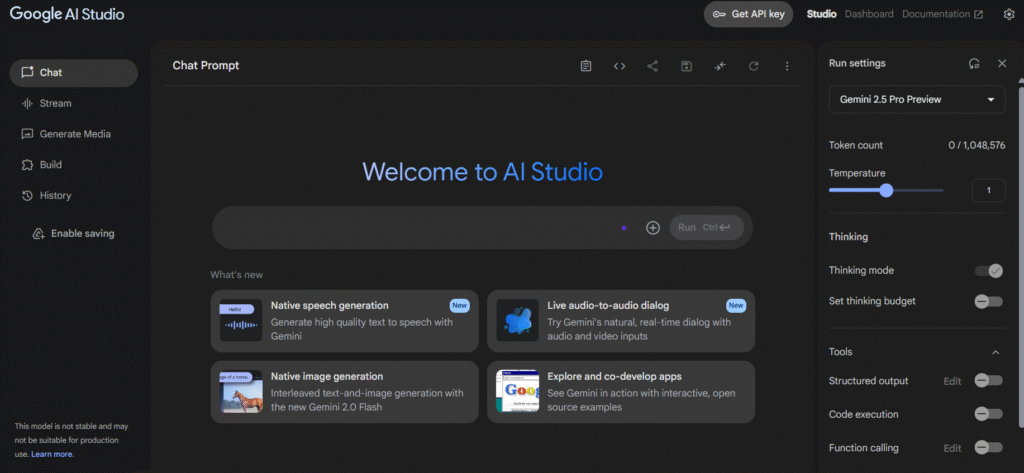Close the Run settings panel
This screenshot has height=473, width=1024.
click(x=1002, y=63)
